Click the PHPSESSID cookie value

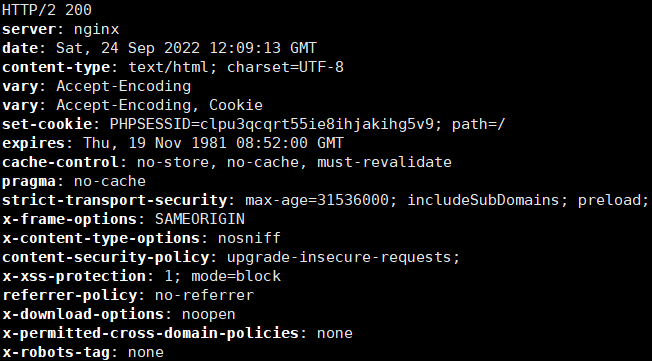pos(272,125)
